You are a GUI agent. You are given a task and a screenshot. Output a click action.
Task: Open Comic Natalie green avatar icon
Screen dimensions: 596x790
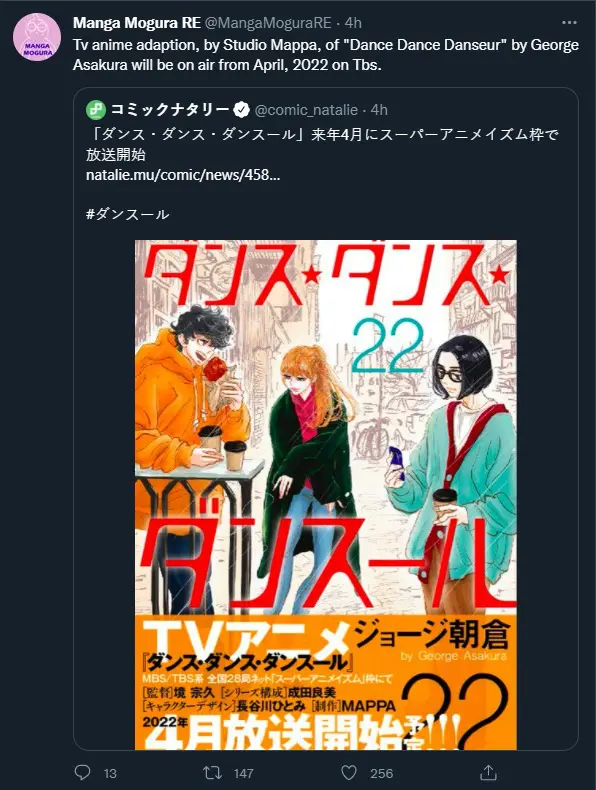[x=96, y=109]
